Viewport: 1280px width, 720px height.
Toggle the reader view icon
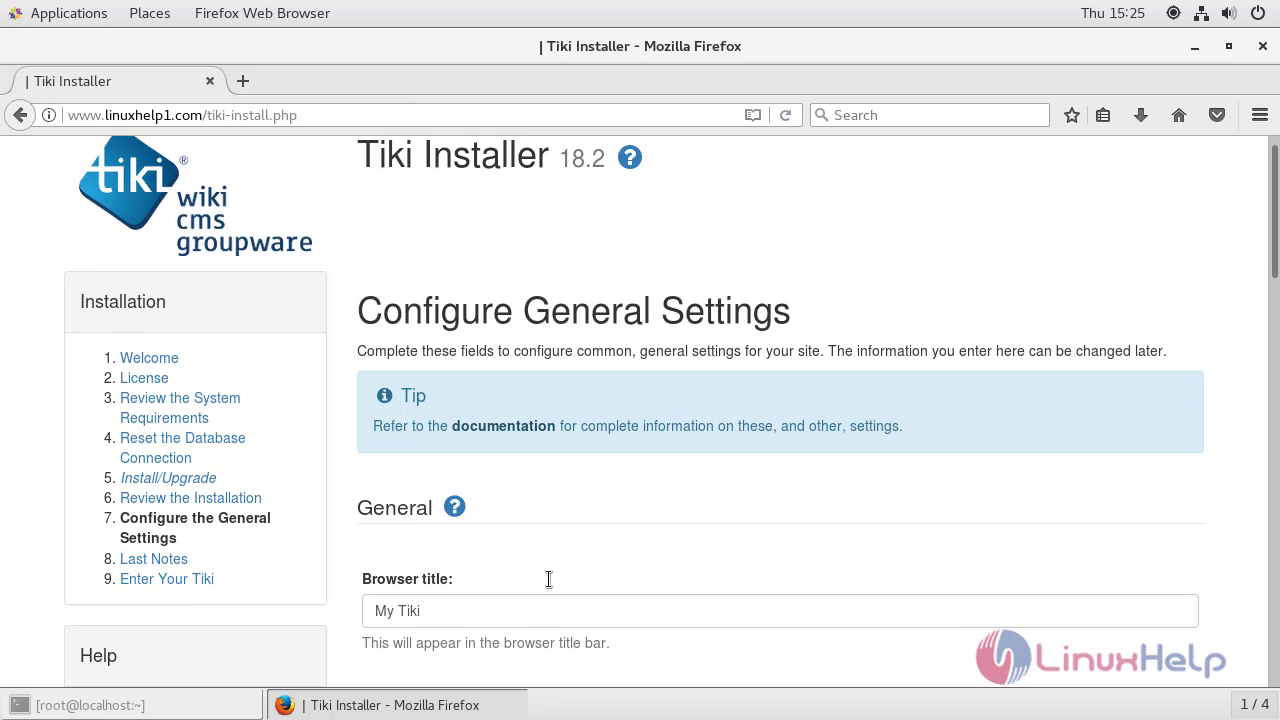coord(753,115)
